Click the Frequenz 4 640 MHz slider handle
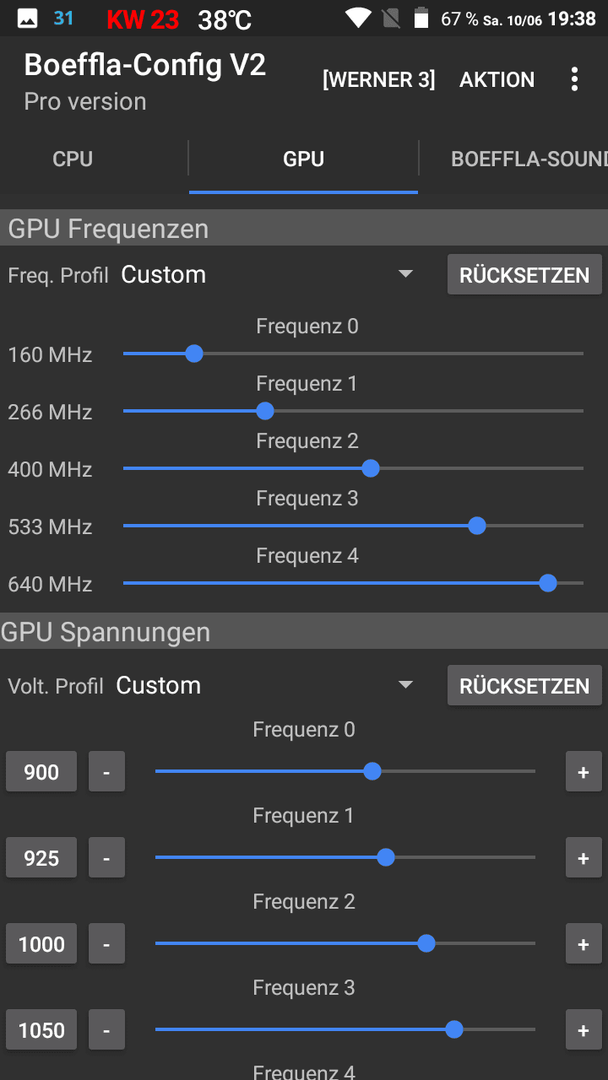The image size is (608, 1080). point(548,583)
